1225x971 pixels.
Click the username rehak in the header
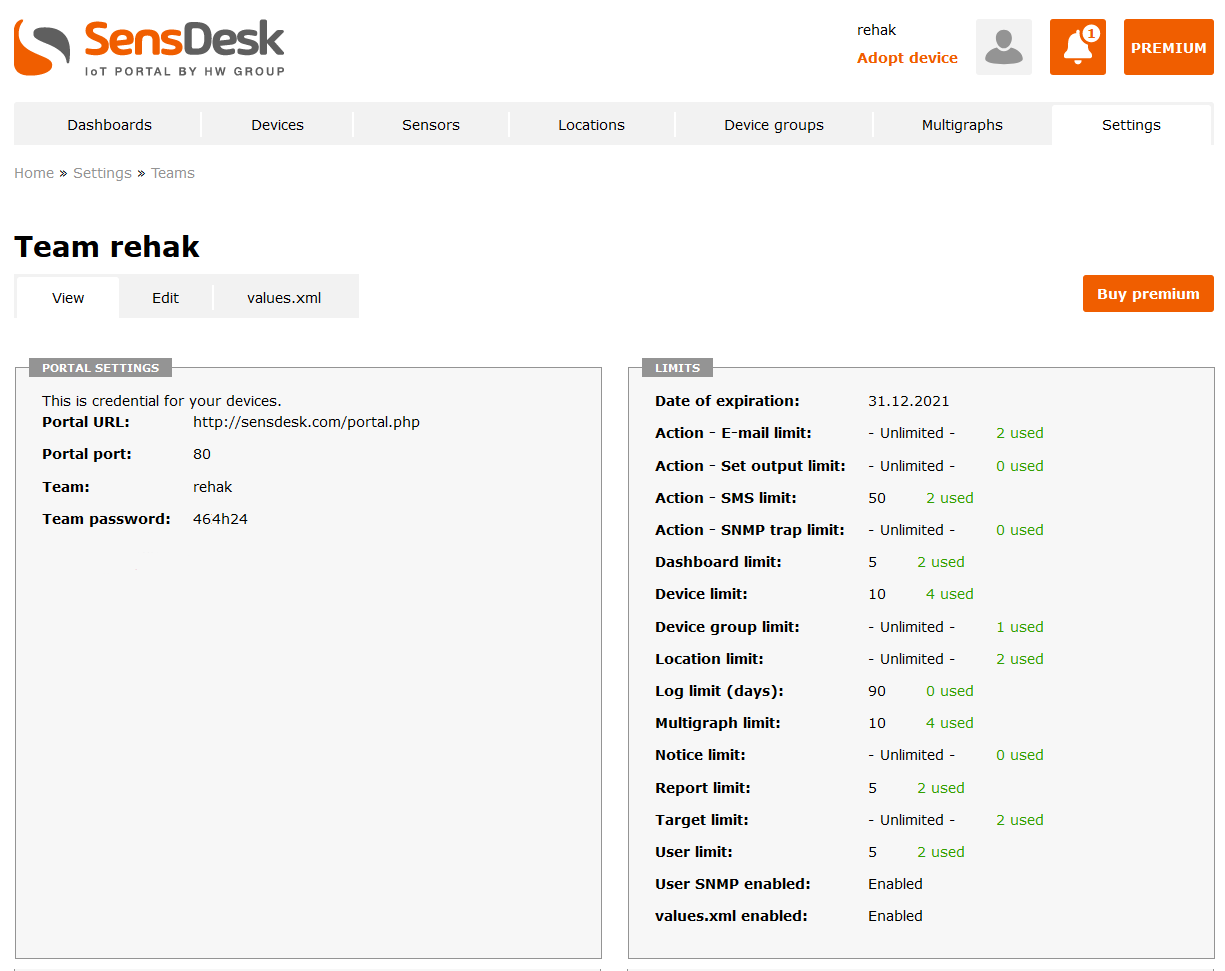[877, 30]
